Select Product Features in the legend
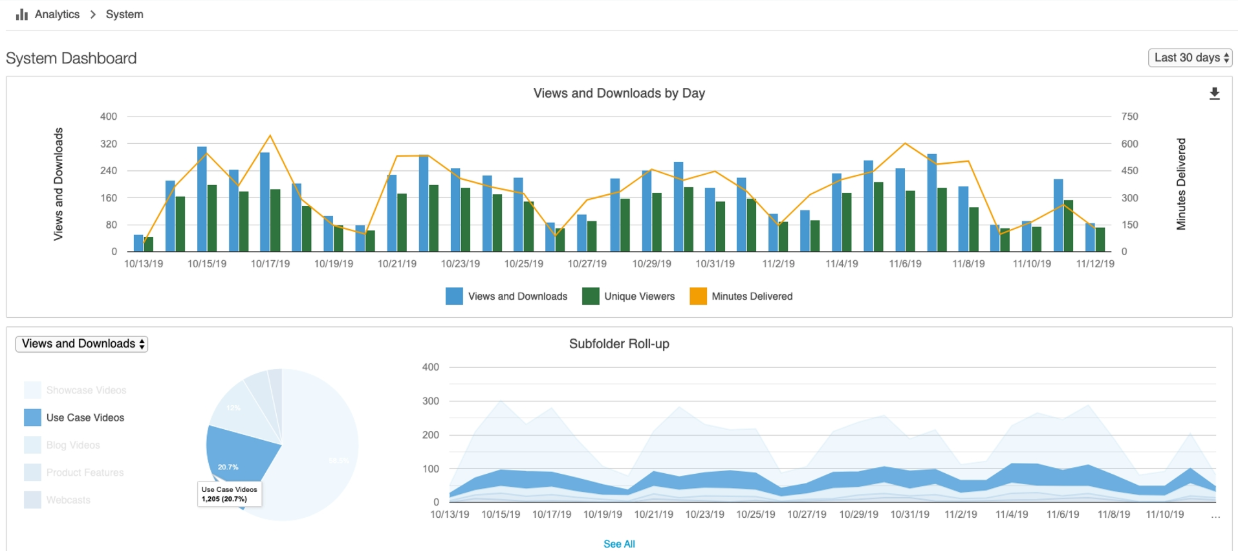 point(85,472)
